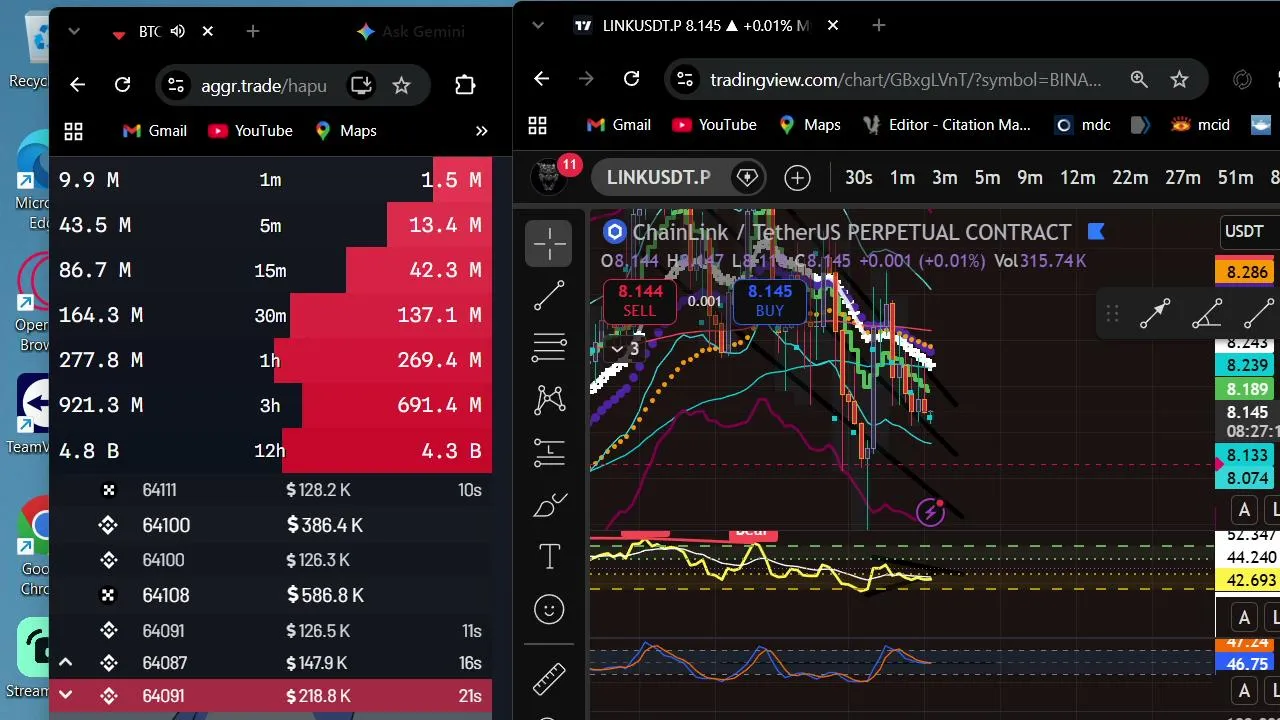Expand the collapsed indicator legend showing 3
The image size is (1280, 720).
(626, 349)
